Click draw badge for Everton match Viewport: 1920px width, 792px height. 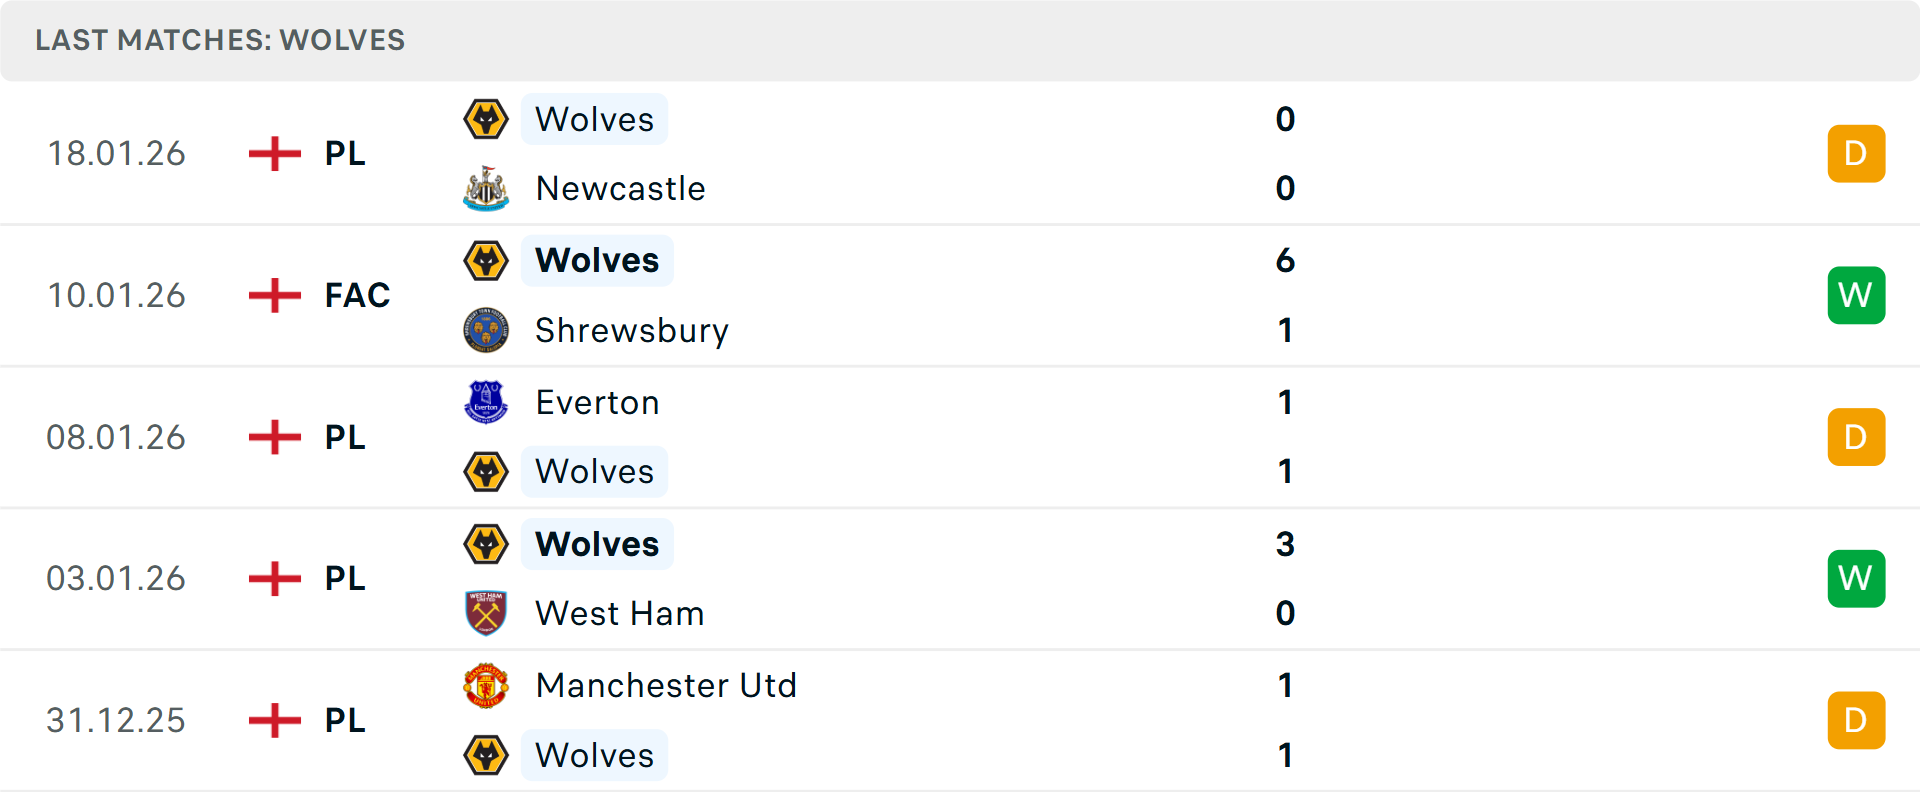coord(1856,437)
